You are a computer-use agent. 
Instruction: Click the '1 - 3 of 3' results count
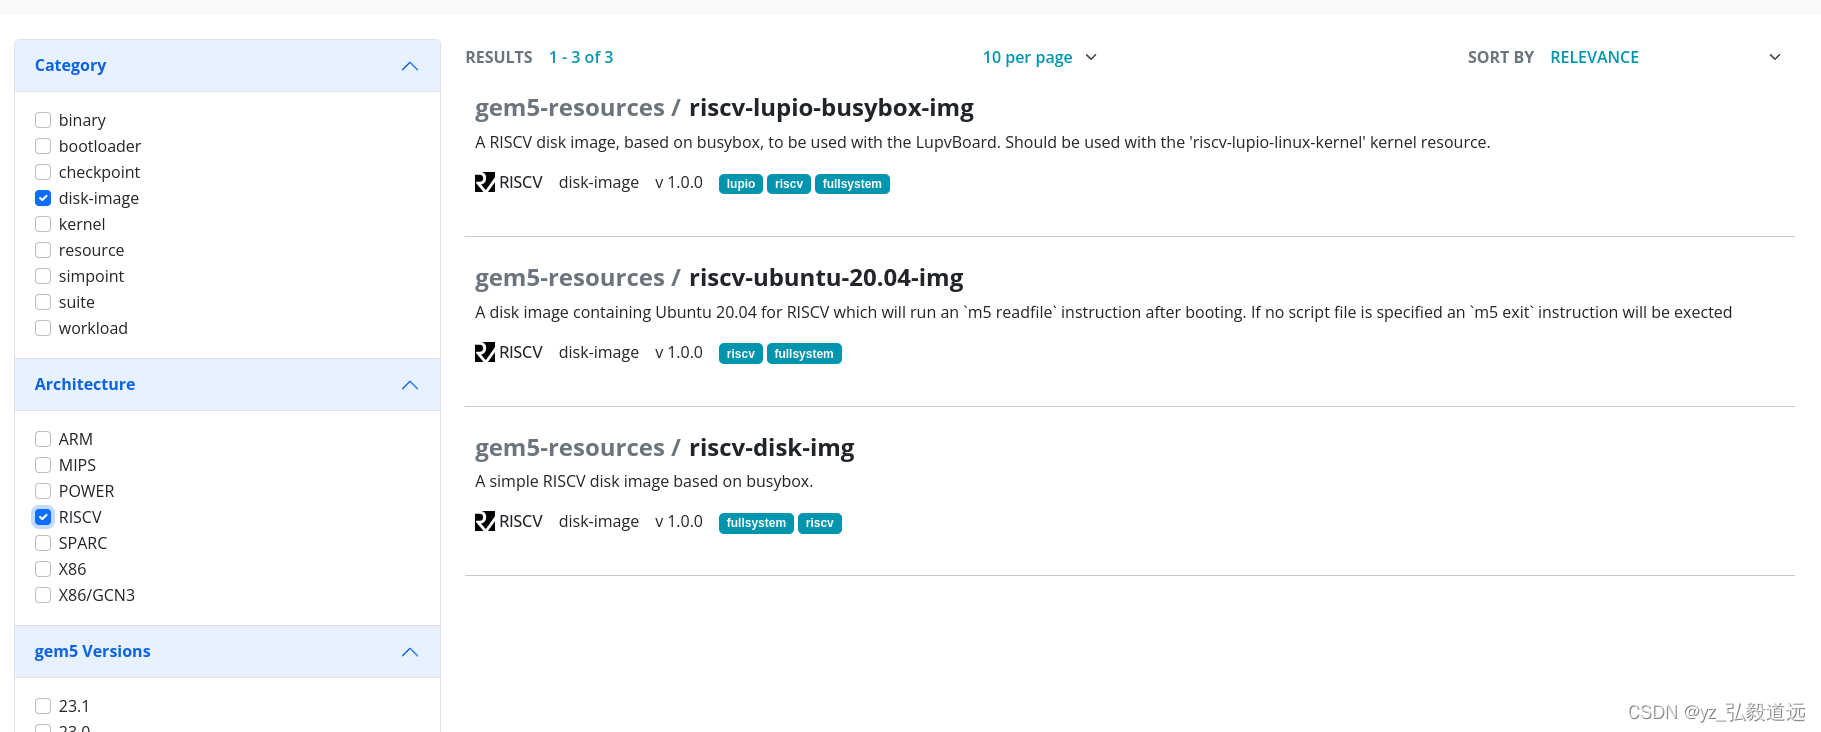[581, 57]
